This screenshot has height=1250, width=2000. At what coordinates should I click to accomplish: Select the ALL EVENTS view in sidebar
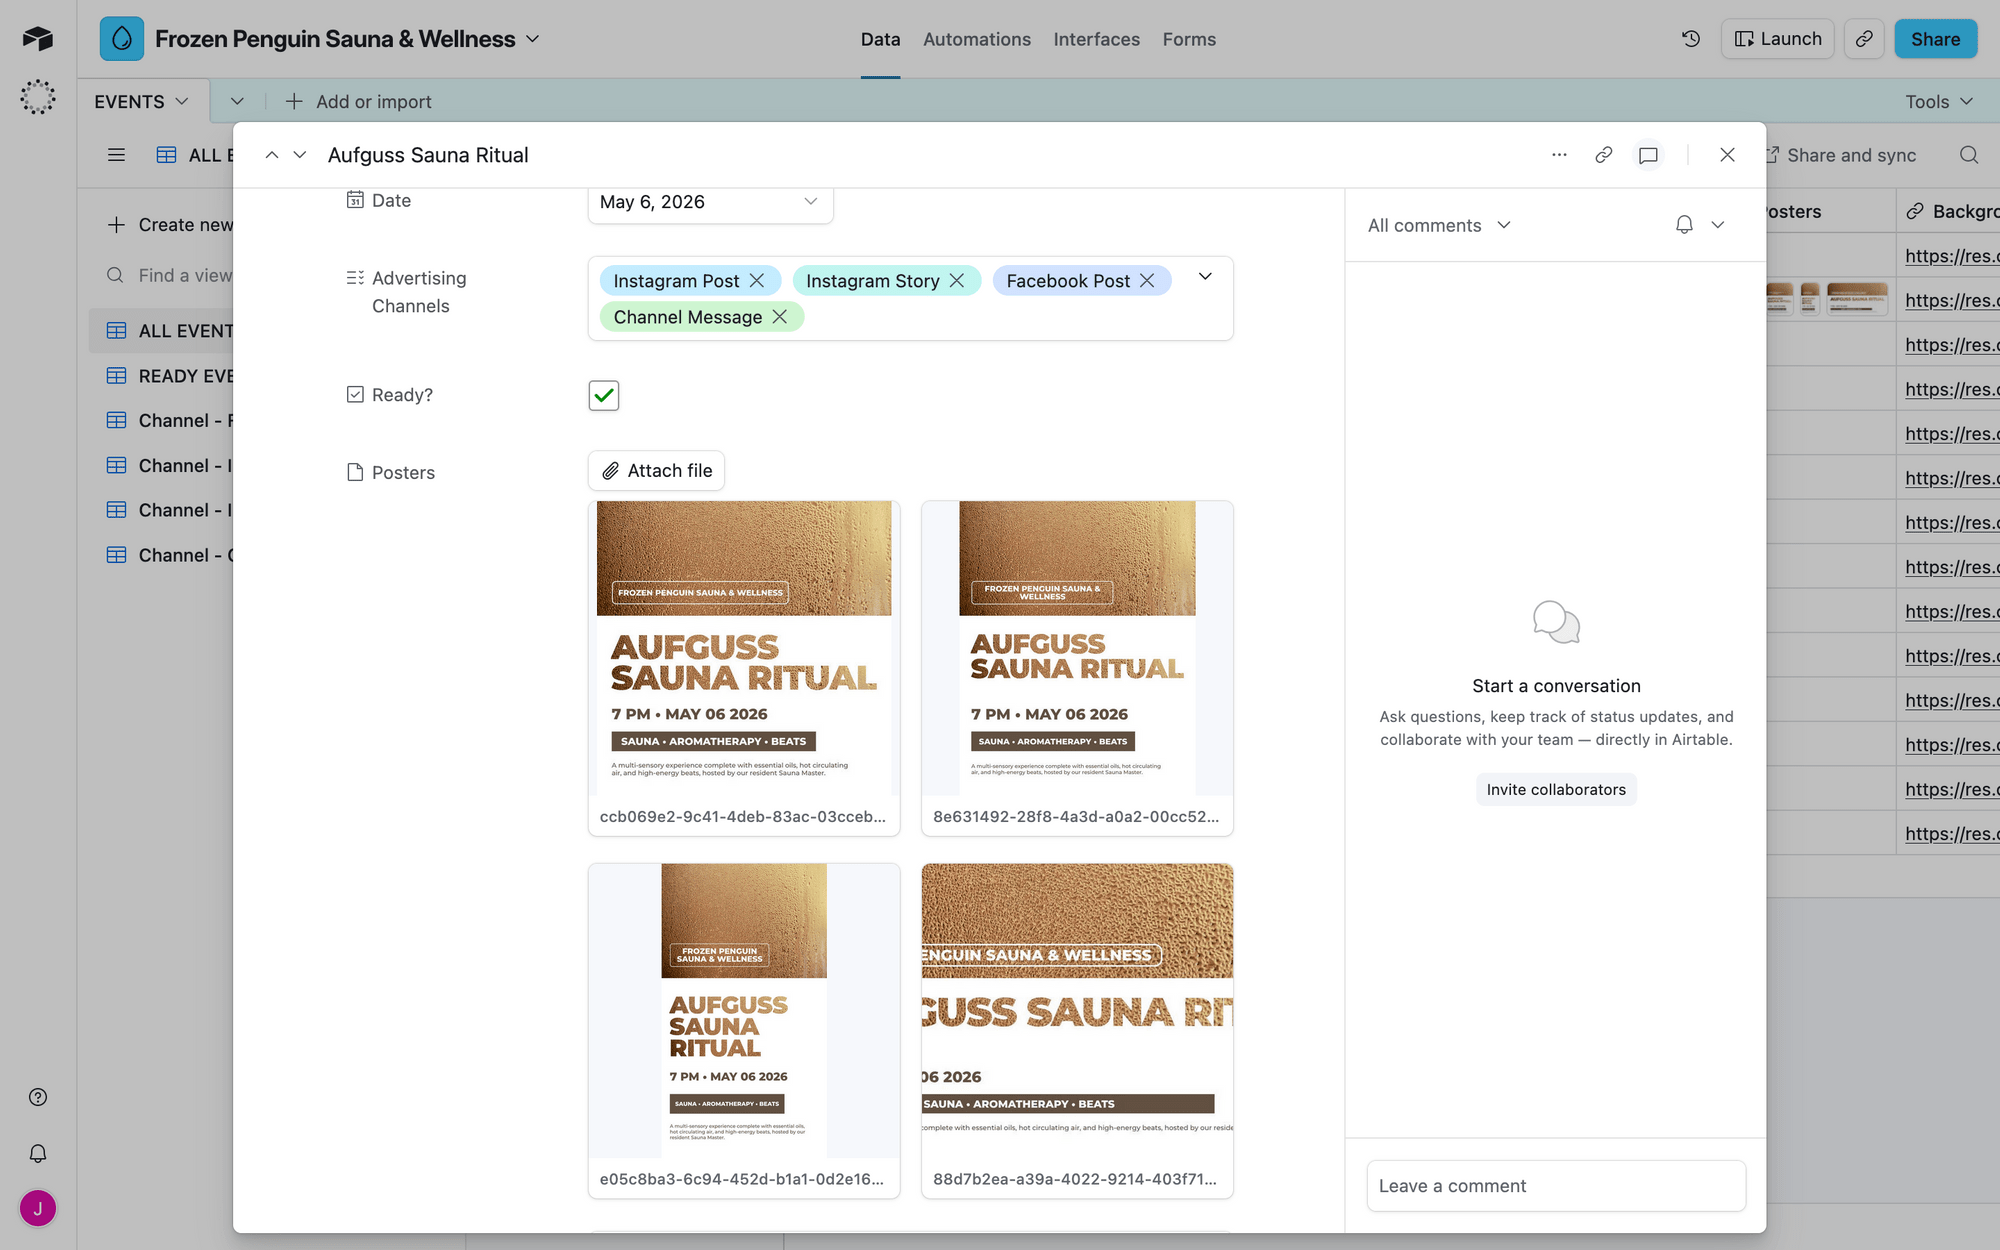click(162, 331)
